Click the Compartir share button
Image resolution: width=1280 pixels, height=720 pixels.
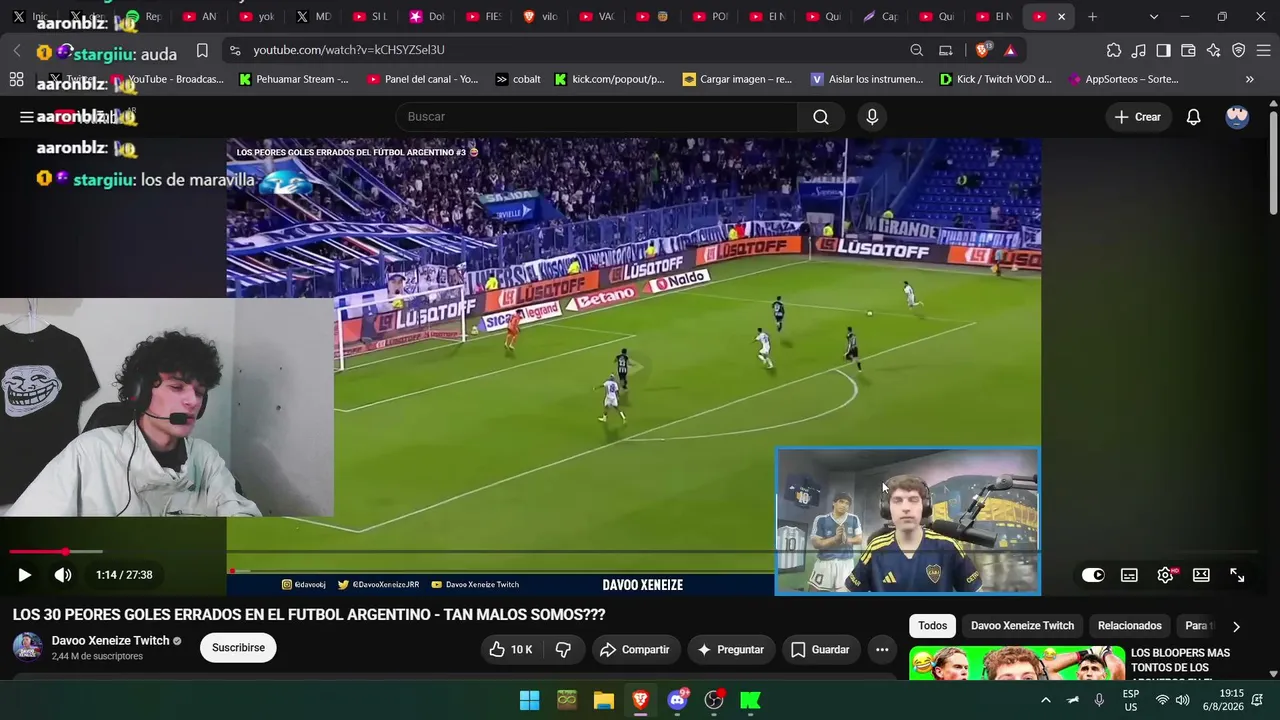click(634, 650)
